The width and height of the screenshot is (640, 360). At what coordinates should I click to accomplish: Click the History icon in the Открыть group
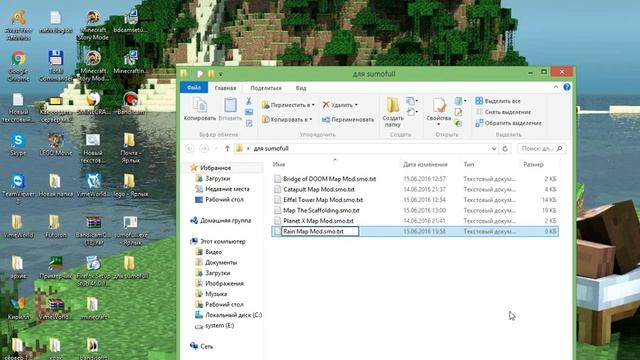pyautogui.click(x=458, y=123)
